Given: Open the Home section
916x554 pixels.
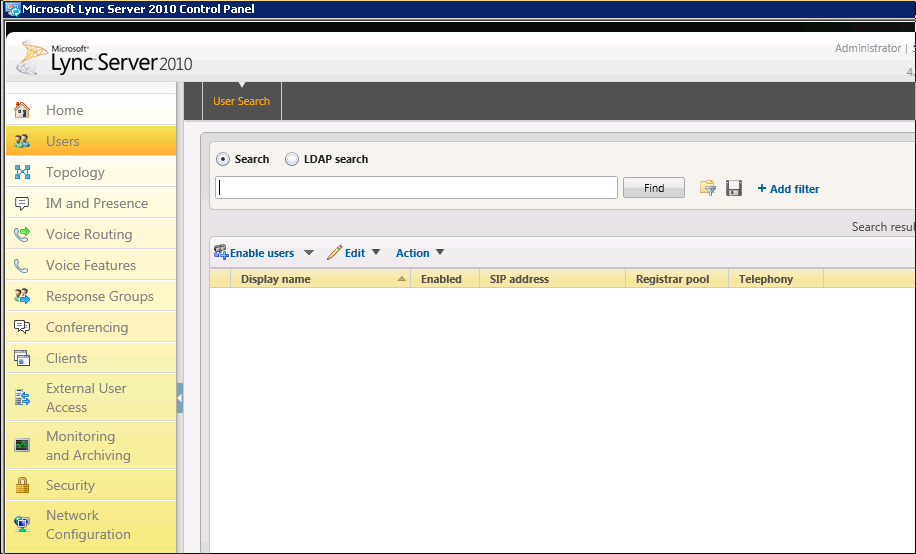Looking at the screenshot, I should pyautogui.click(x=91, y=110).
